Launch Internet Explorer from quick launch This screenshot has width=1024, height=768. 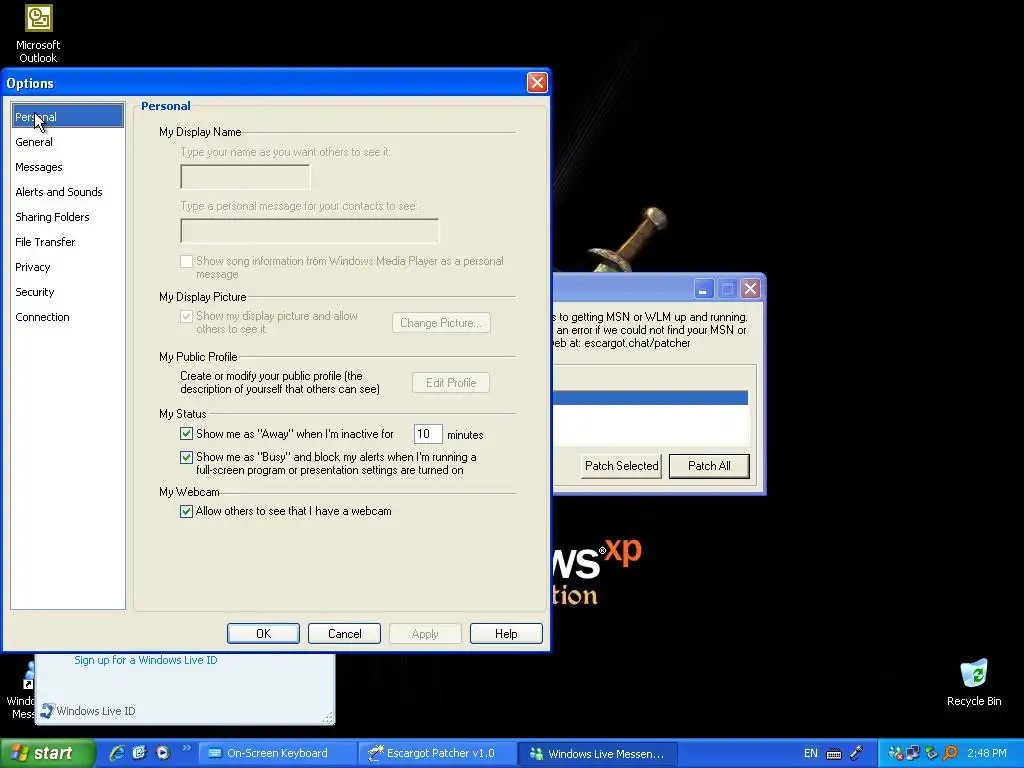[x=117, y=753]
